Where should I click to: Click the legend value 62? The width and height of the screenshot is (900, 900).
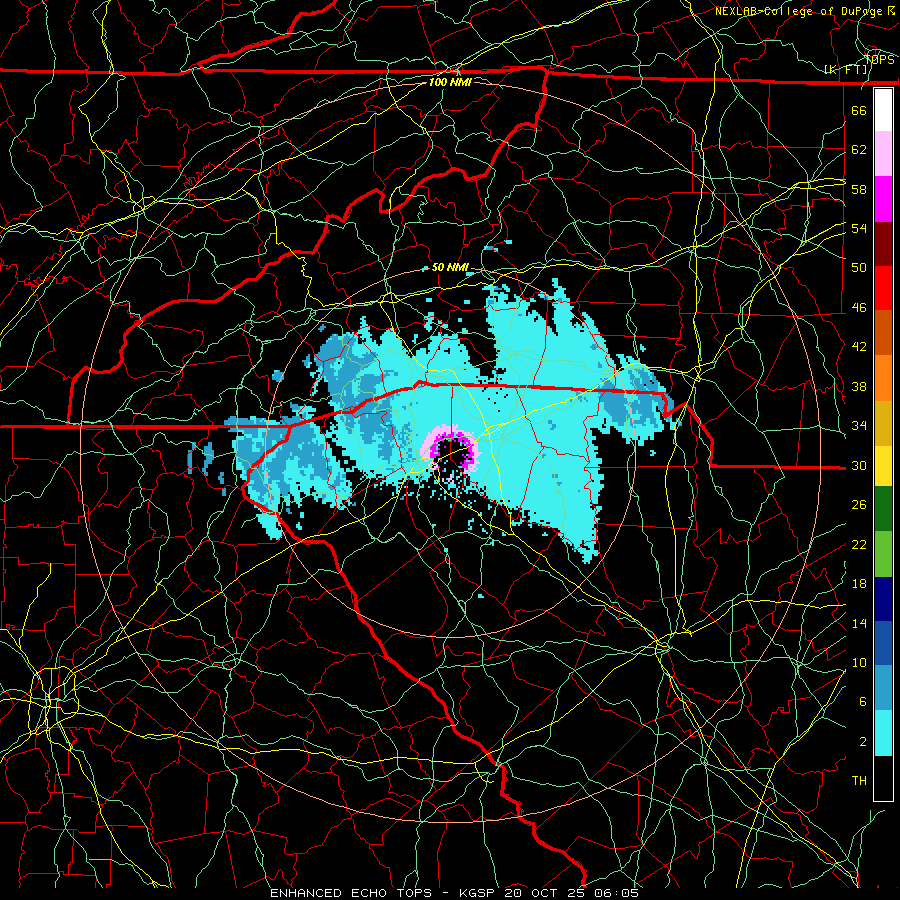point(859,150)
